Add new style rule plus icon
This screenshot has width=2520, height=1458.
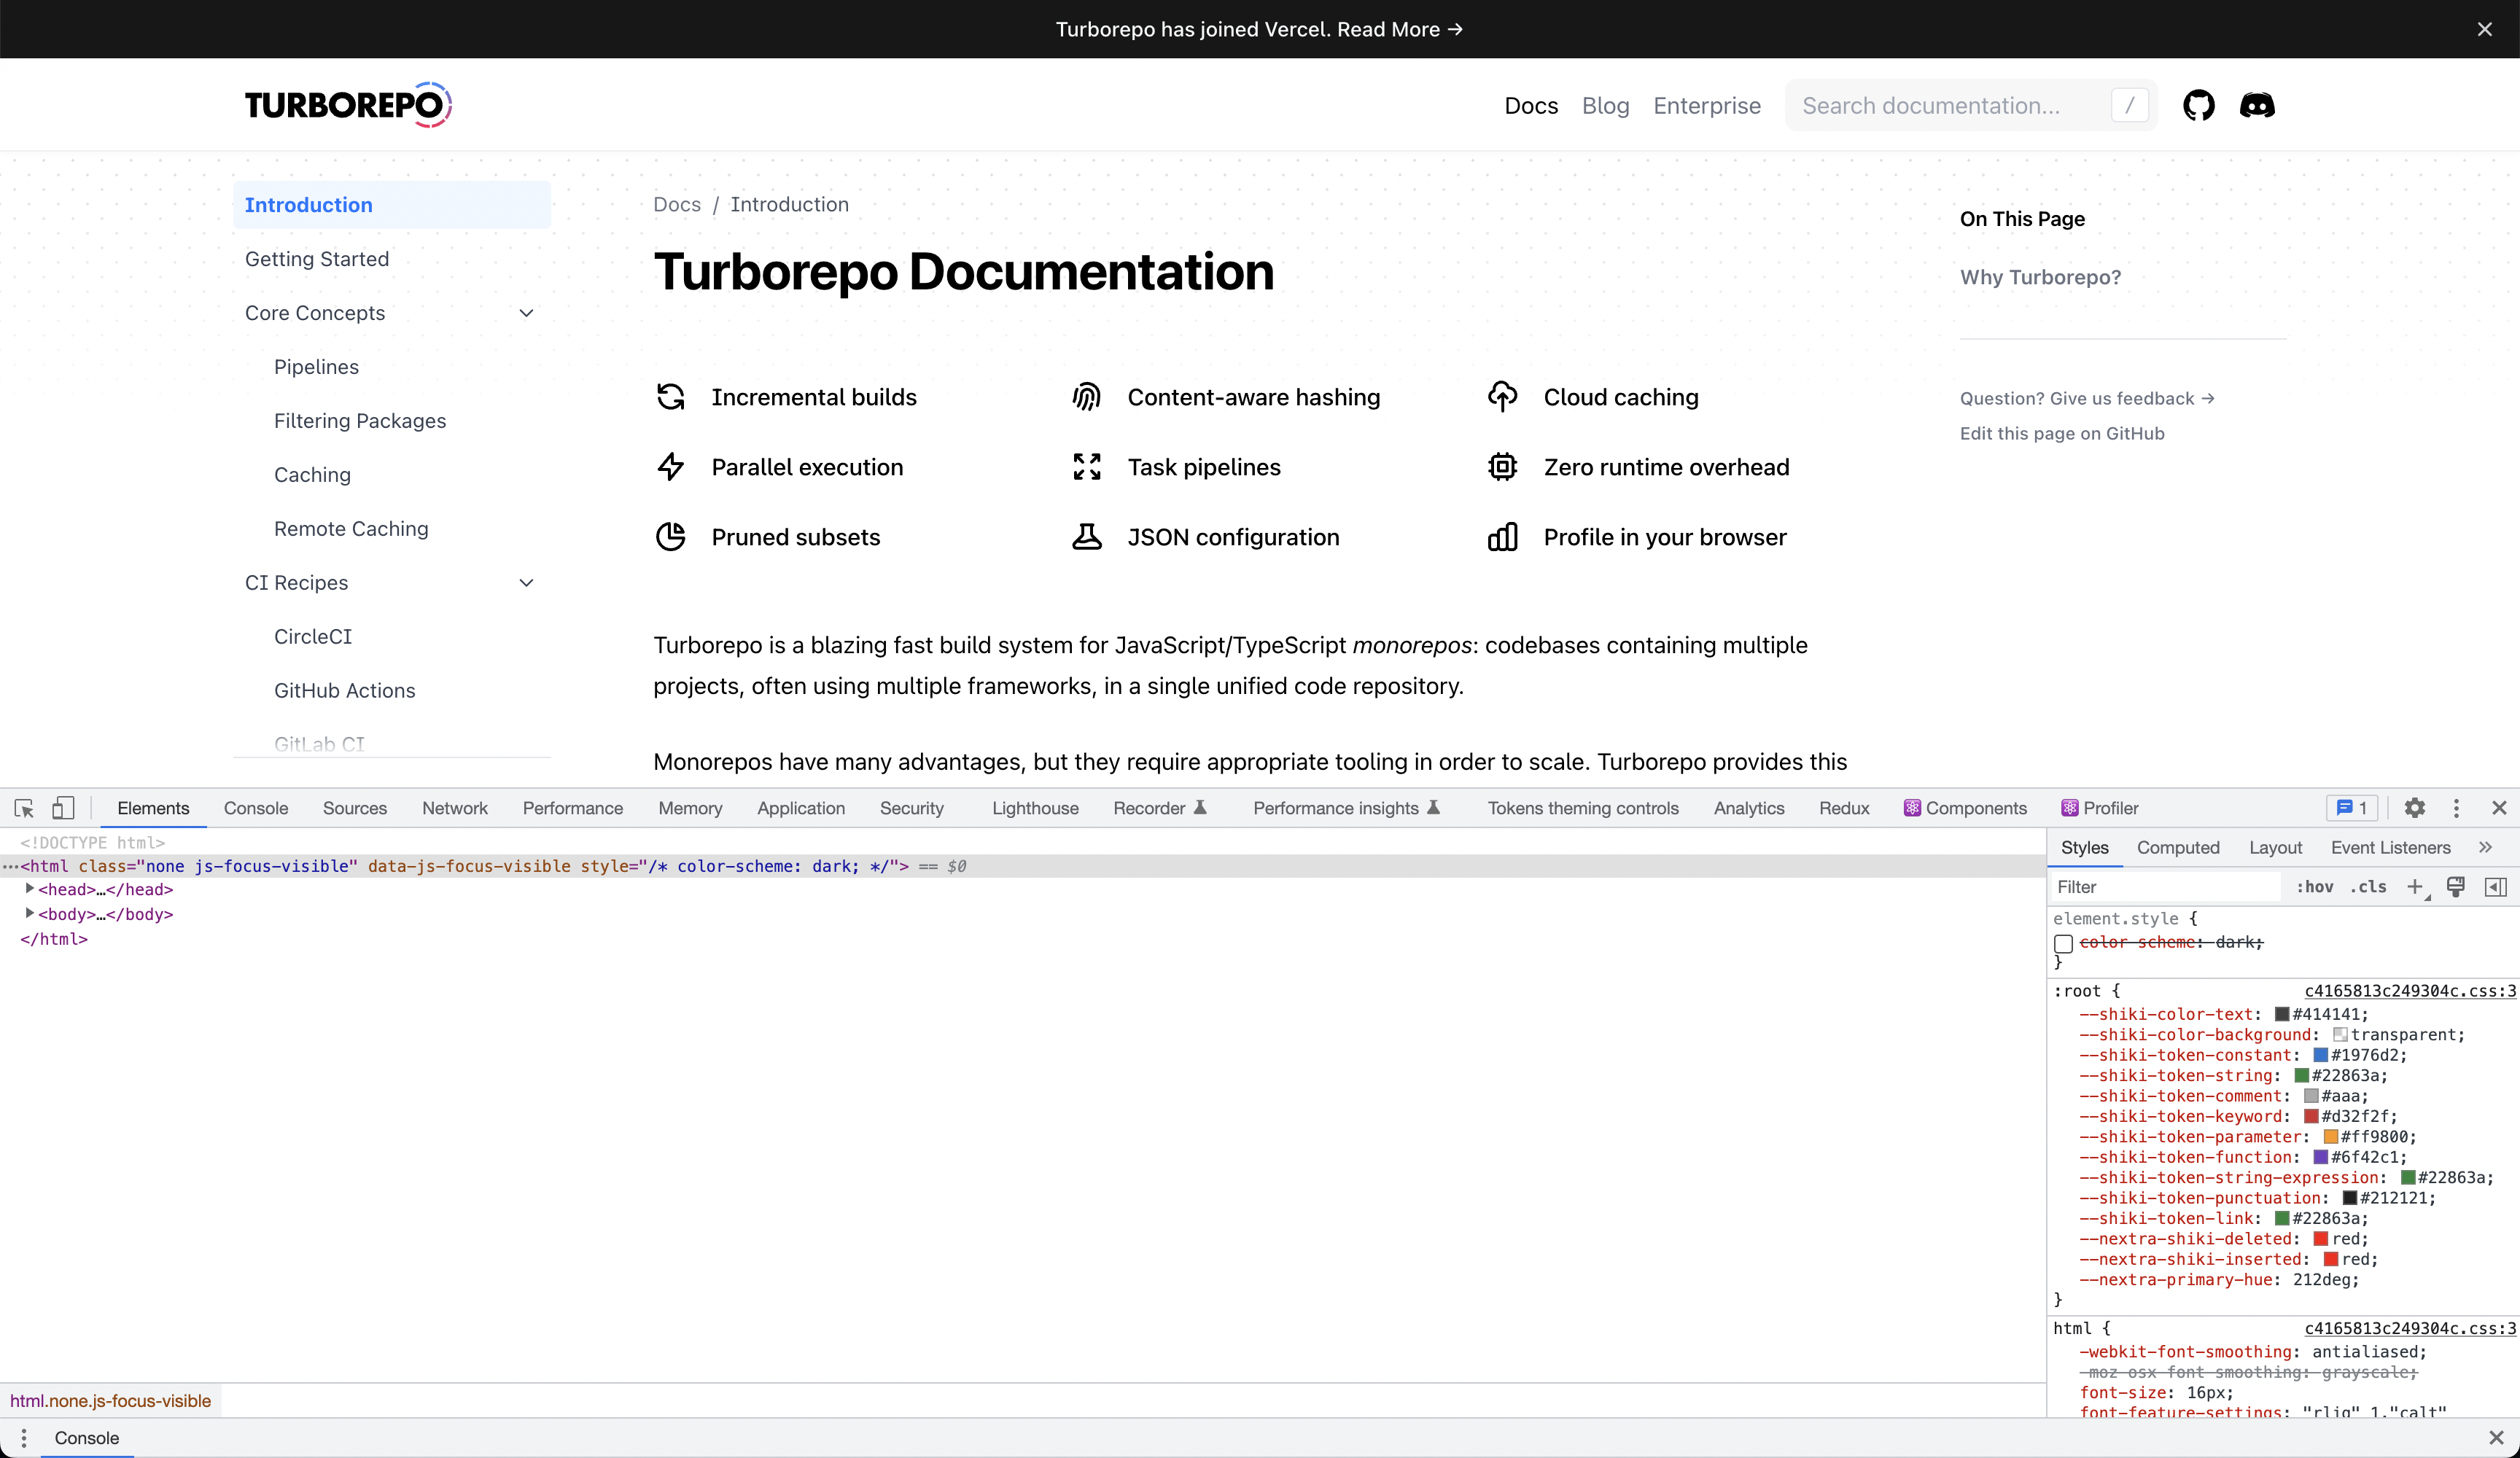2415,886
